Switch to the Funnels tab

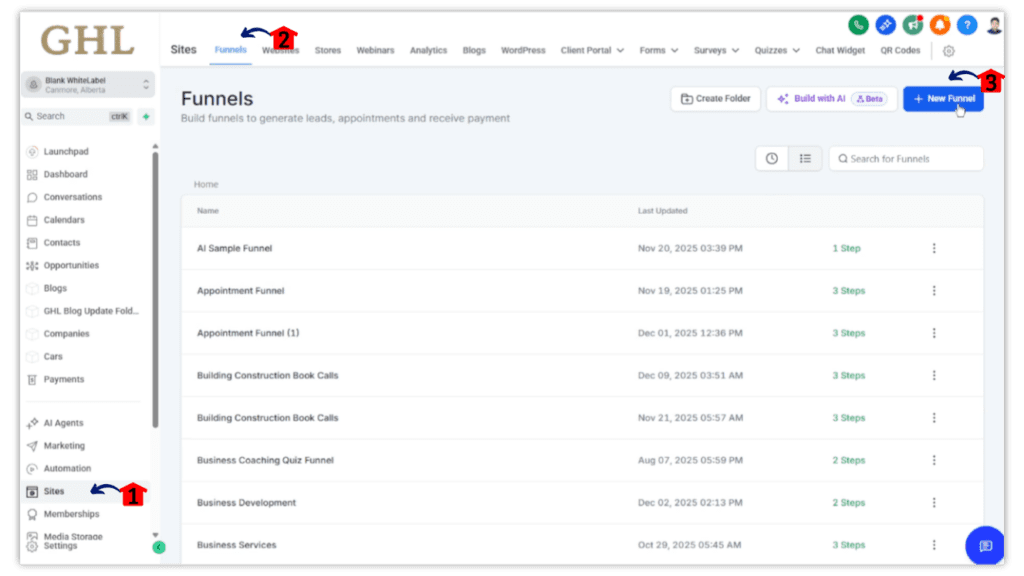click(x=230, y=49)
